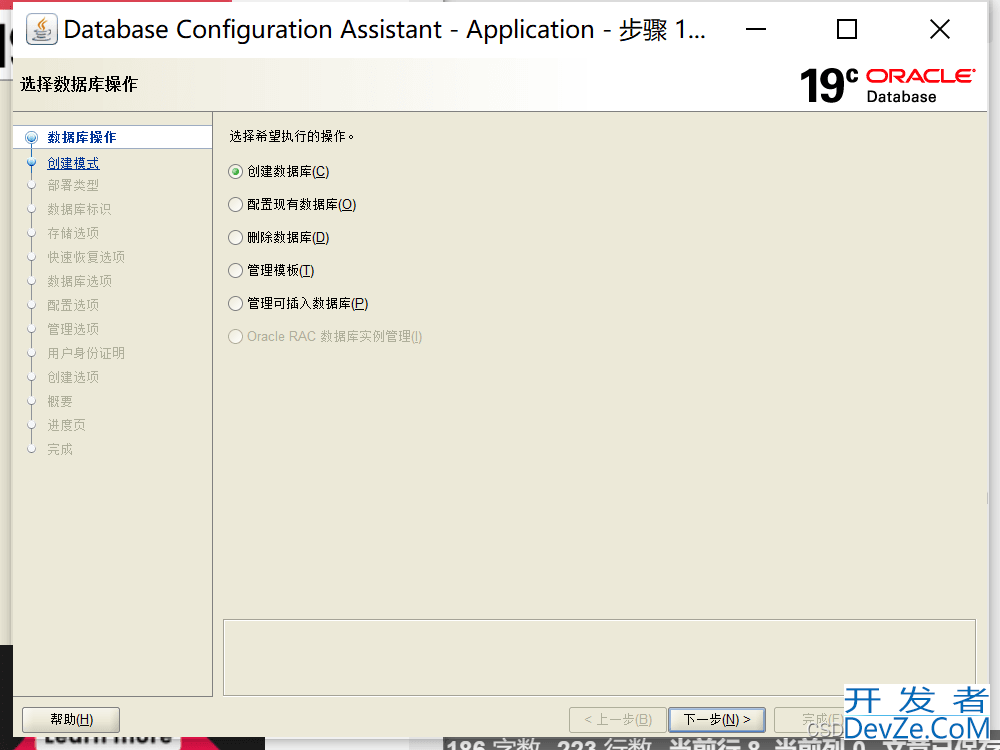Screen dimensions: 1000x750
Task: Click the Oracle 19c Database logo
Action: 888,85
